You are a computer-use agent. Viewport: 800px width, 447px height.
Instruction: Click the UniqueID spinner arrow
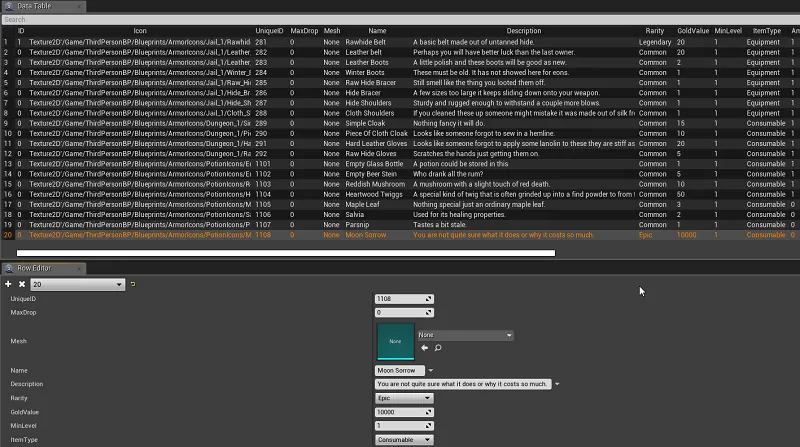pos(429,299)
